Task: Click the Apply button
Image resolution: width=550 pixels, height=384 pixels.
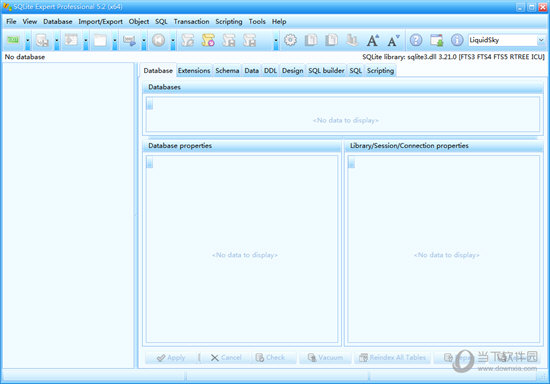Action: [171, 357]
